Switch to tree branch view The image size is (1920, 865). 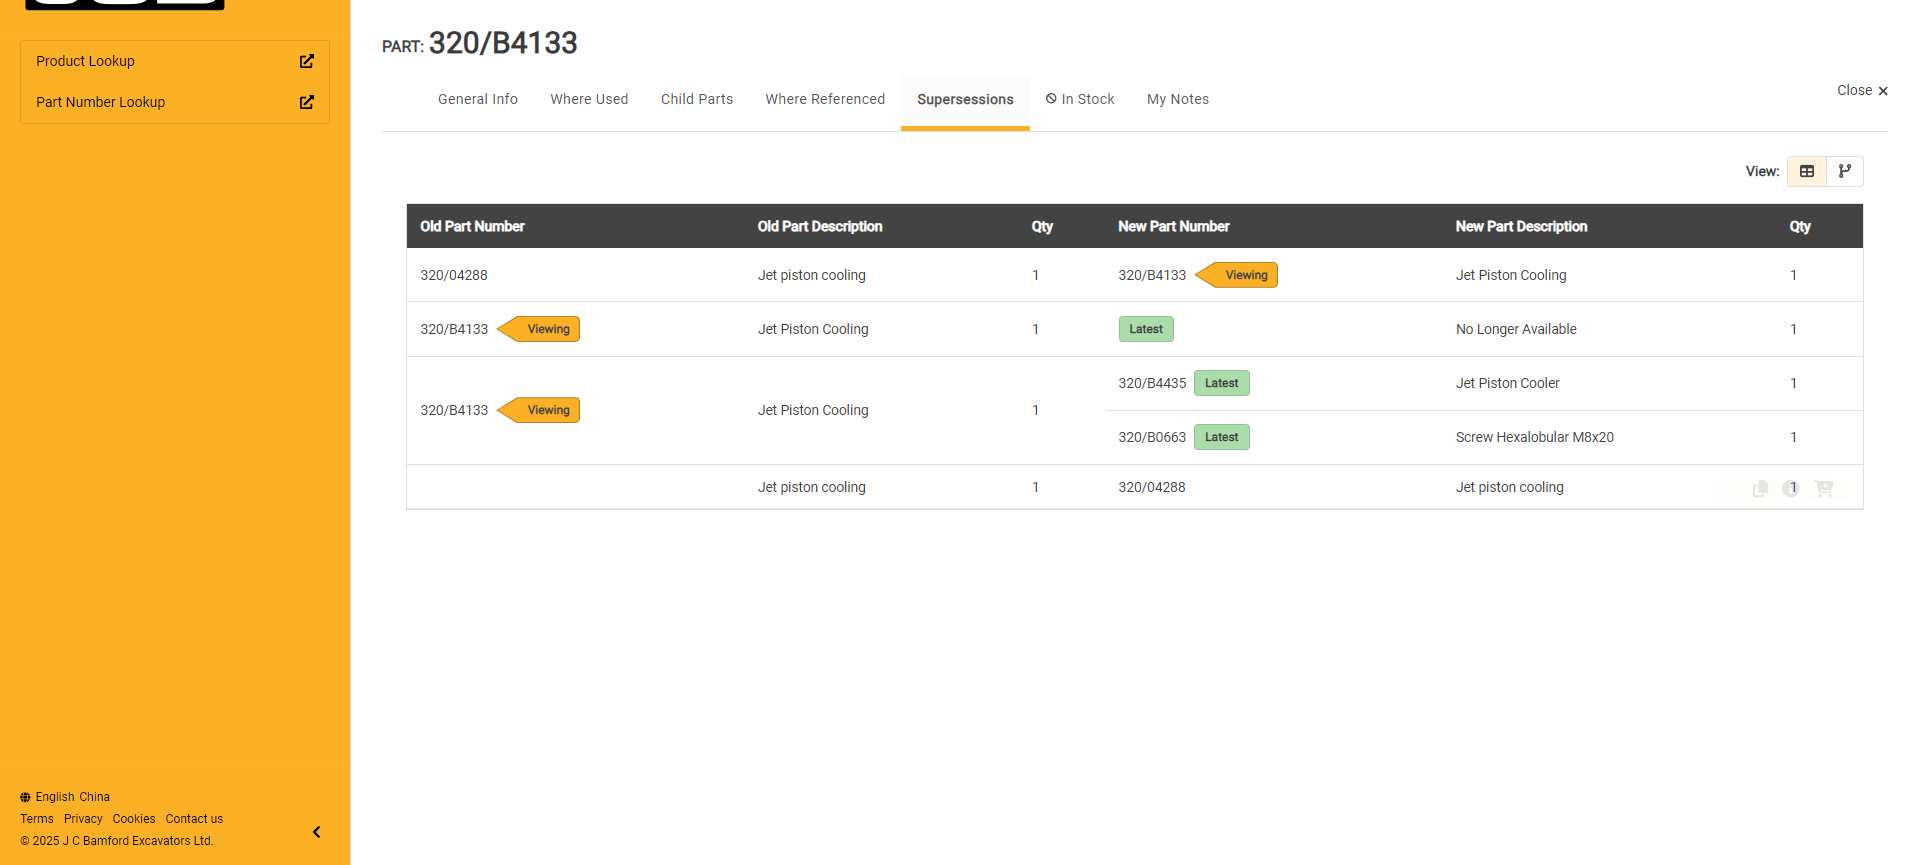tap(1845, 171)
